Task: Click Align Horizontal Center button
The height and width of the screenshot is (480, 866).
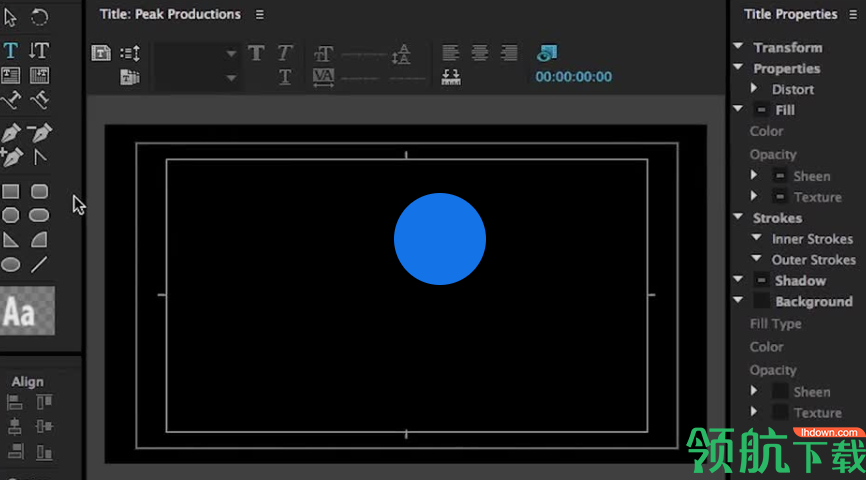Action: click(x=15, y=427)
